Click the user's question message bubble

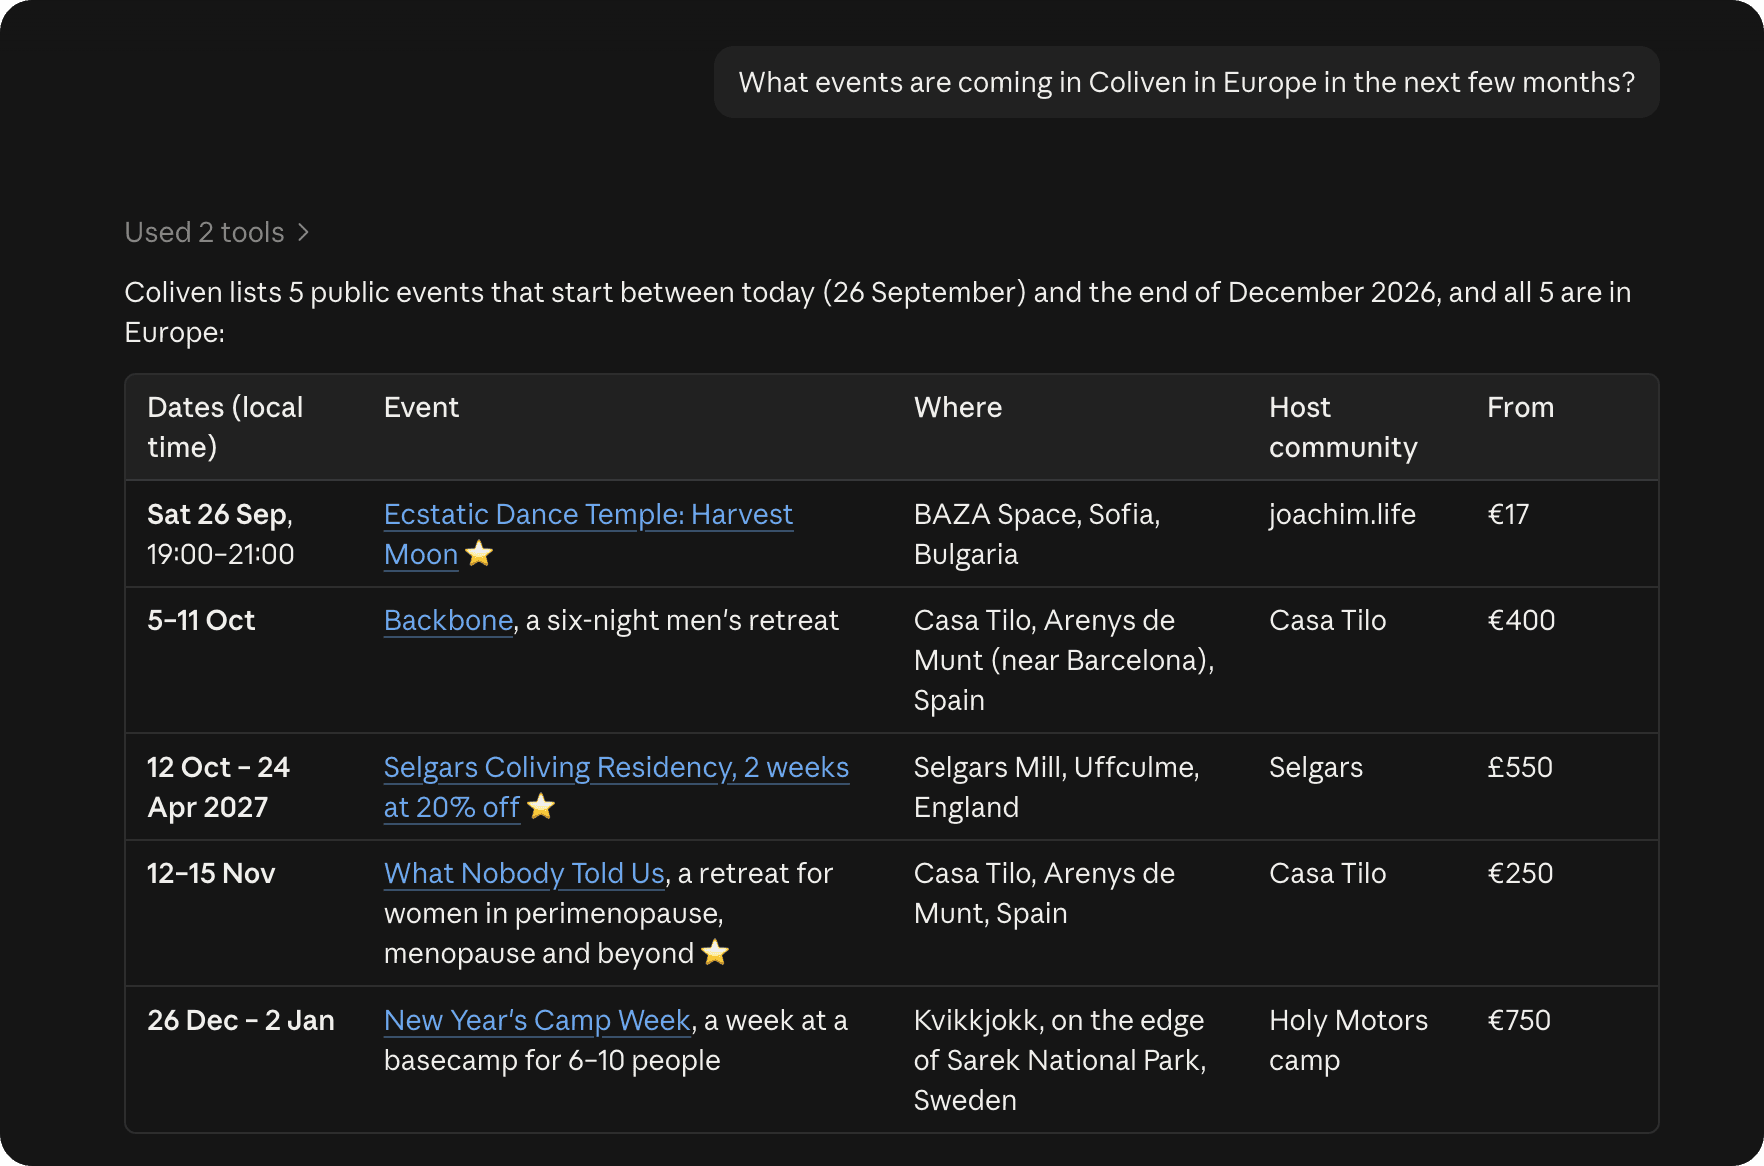tap(1186, 82)
